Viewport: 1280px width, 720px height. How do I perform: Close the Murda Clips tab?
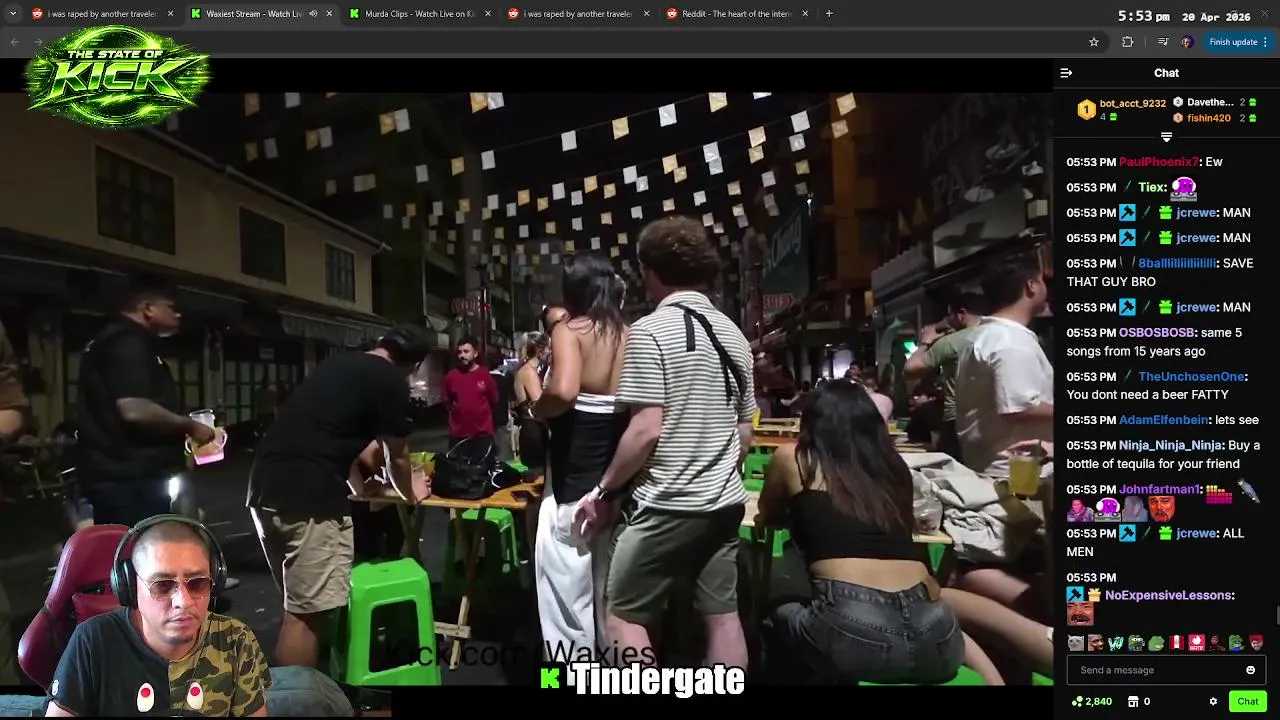[488, 14]
